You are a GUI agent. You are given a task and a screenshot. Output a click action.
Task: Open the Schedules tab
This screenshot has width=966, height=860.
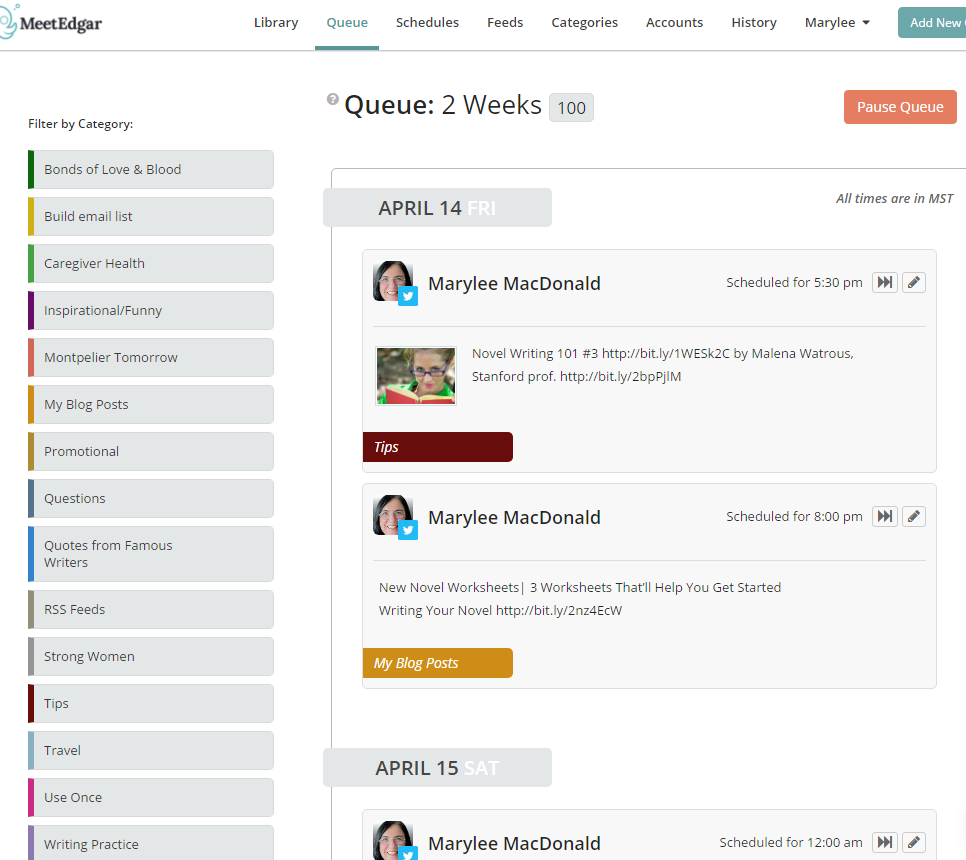click(427, 23)
